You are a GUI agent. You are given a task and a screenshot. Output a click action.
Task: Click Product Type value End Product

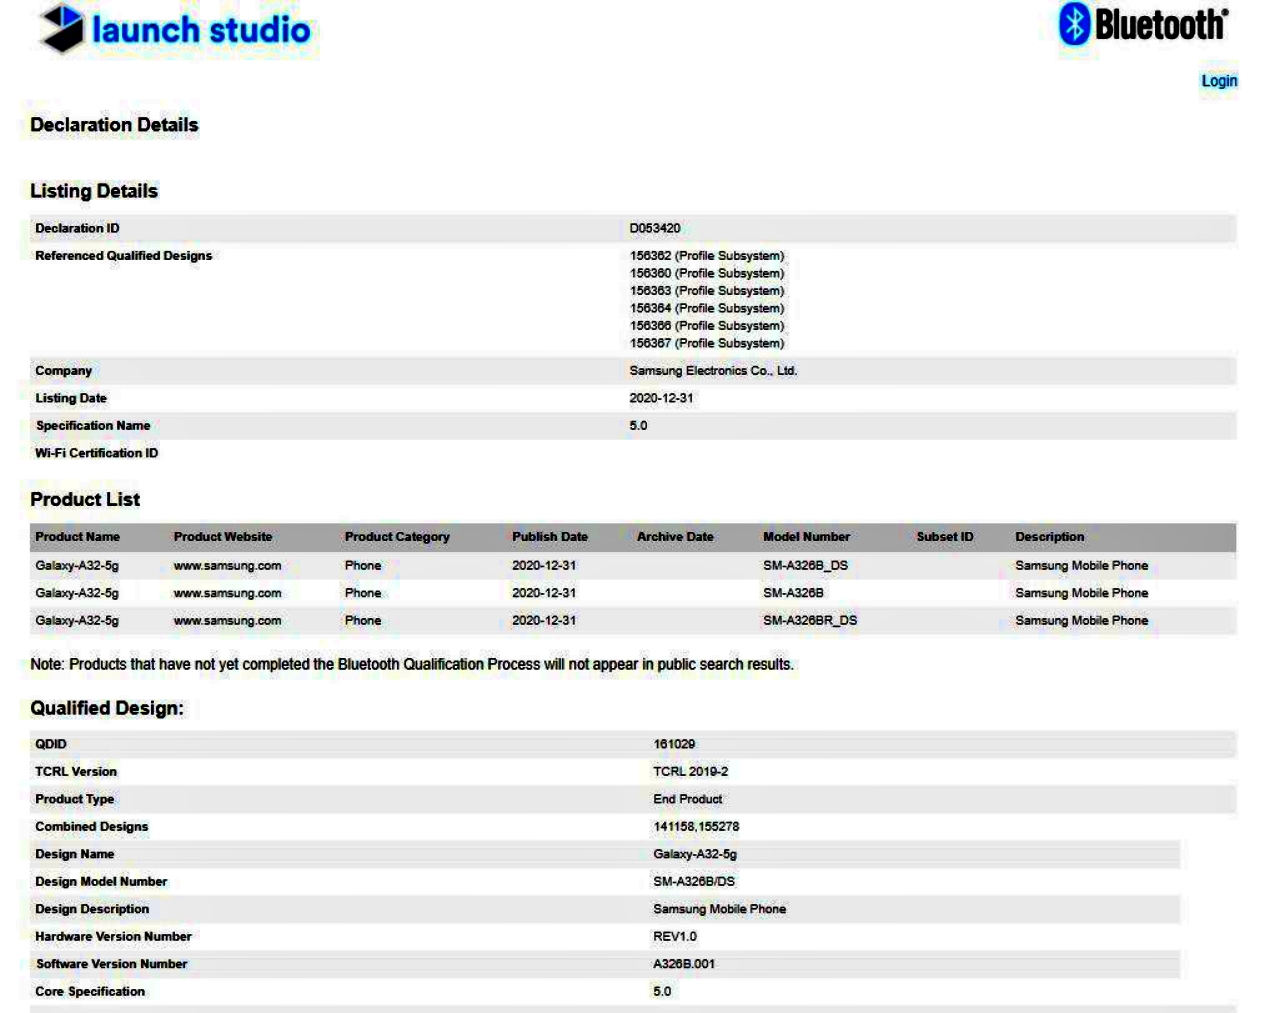687,799
